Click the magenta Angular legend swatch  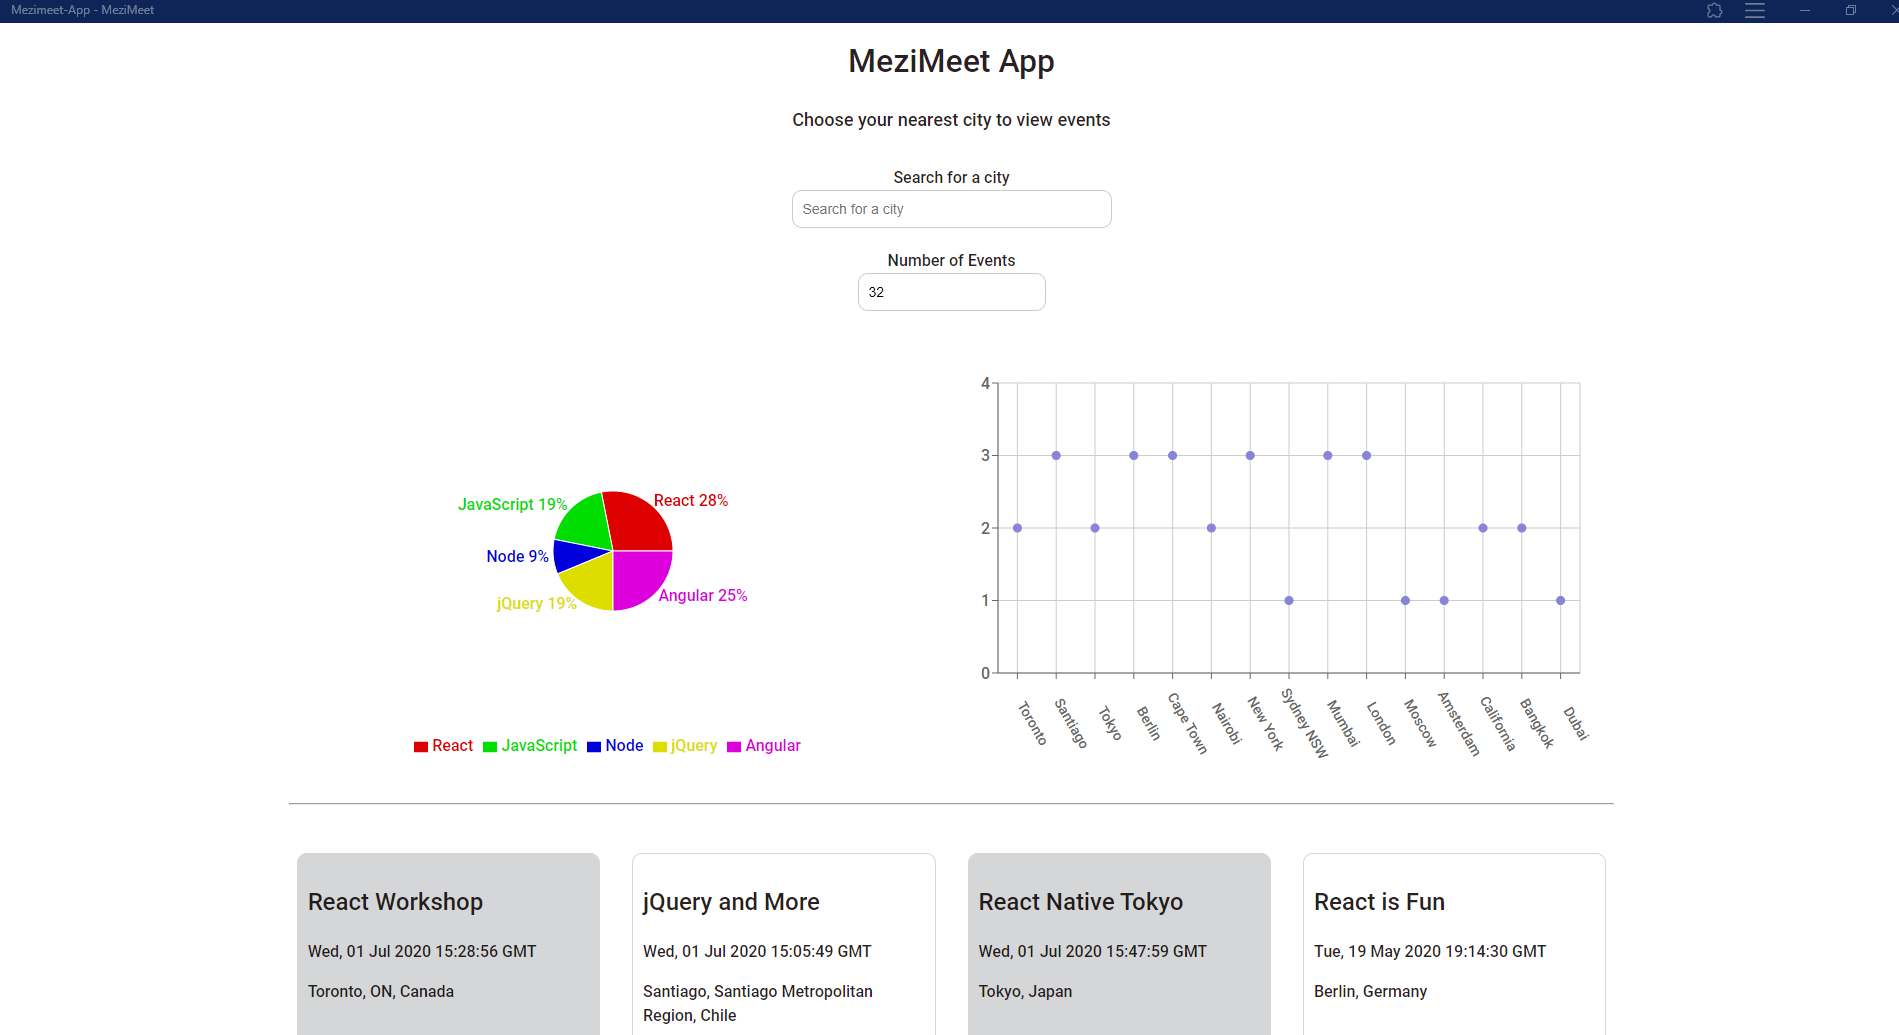click(734, 747)
